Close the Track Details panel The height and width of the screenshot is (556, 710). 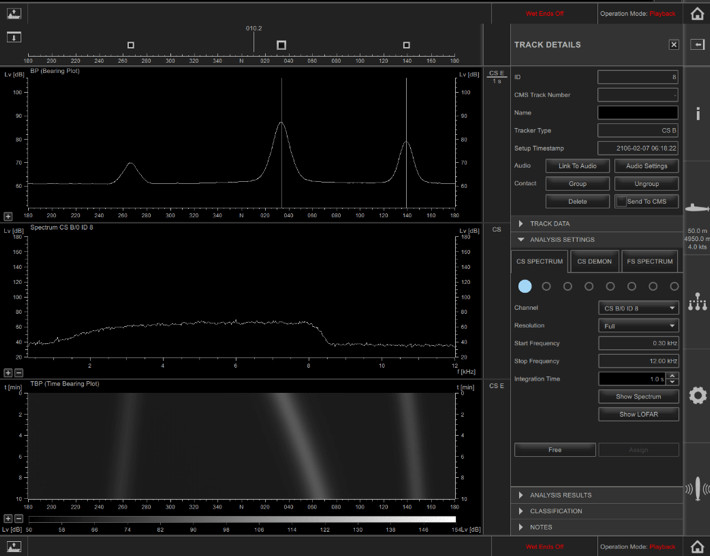(674, 44)
